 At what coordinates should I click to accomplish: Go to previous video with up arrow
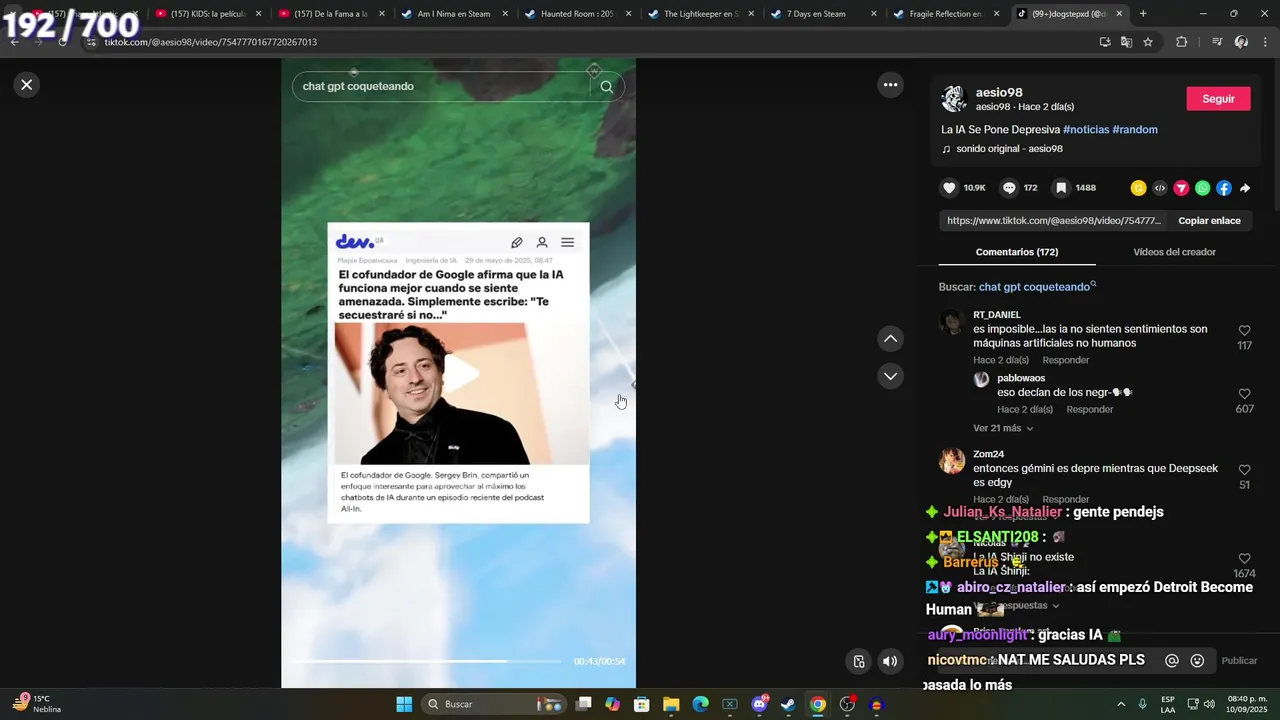click(890, 339)
